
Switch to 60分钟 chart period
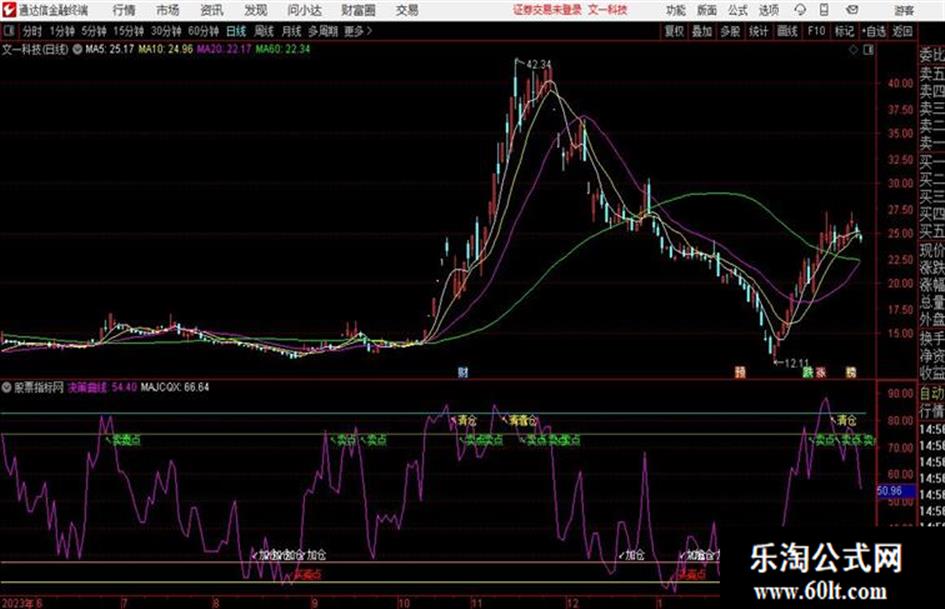tap(203, 31)
